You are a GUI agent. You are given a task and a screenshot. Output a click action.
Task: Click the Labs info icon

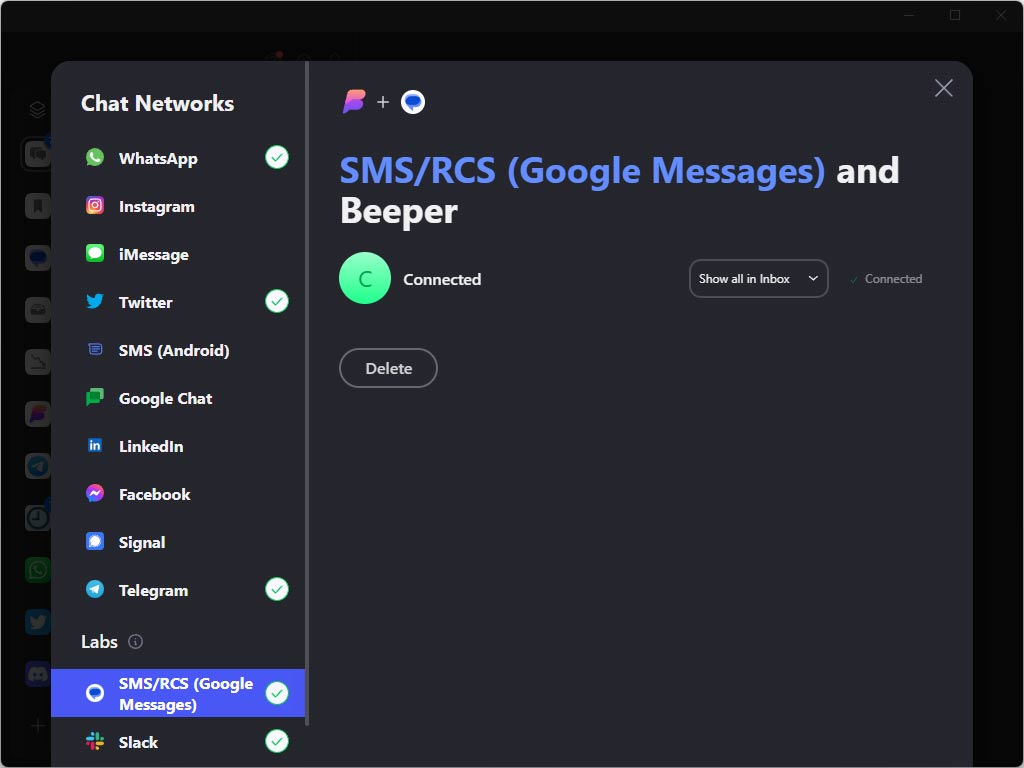click(136, 642)
